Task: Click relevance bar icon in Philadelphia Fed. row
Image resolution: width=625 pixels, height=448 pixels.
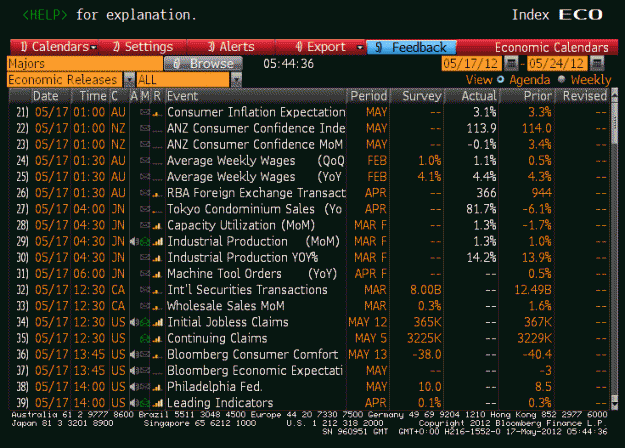Action: point(157,387)
